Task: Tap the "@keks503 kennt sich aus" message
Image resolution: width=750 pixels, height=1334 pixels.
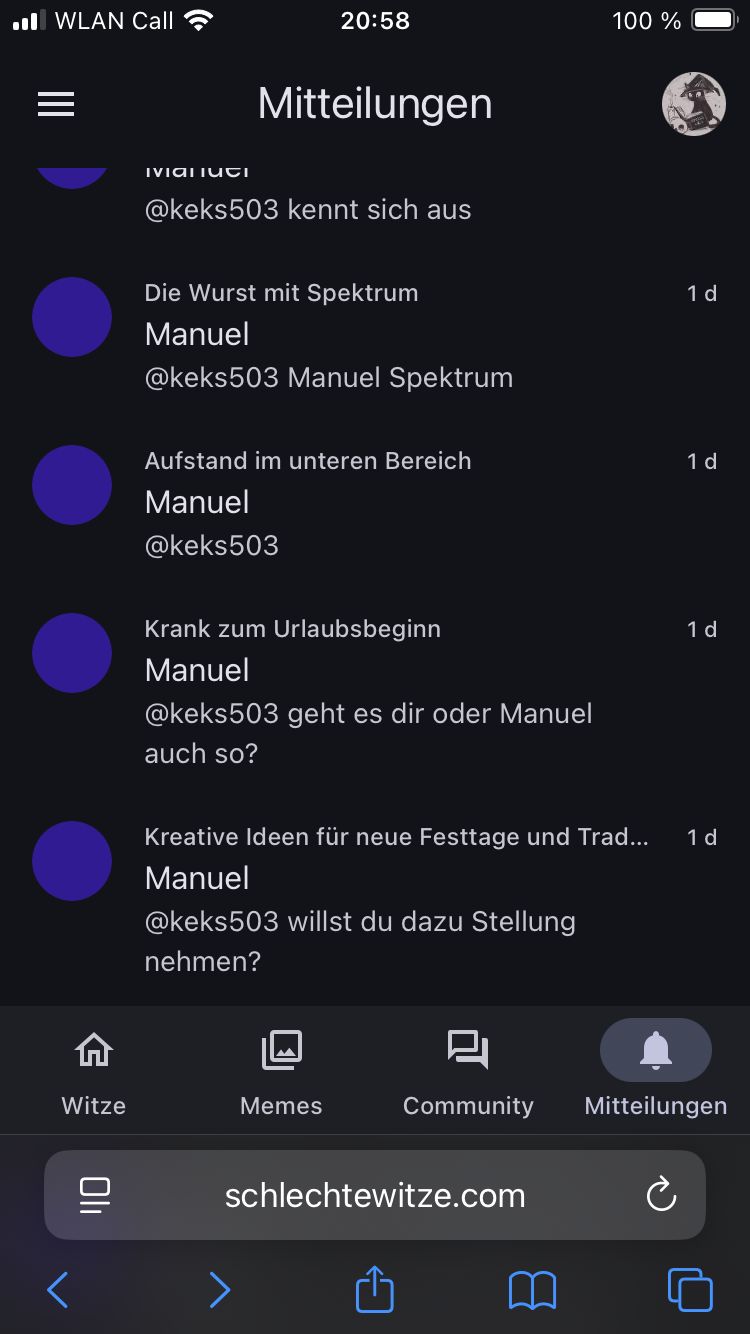Action: [308, 210]
